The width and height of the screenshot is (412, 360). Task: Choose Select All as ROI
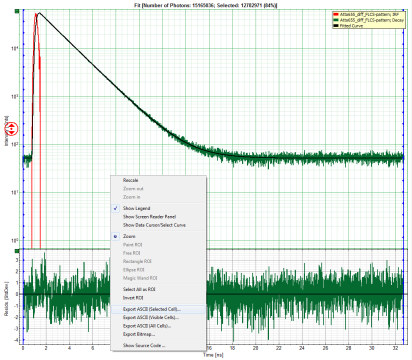[x=158, y=289]
